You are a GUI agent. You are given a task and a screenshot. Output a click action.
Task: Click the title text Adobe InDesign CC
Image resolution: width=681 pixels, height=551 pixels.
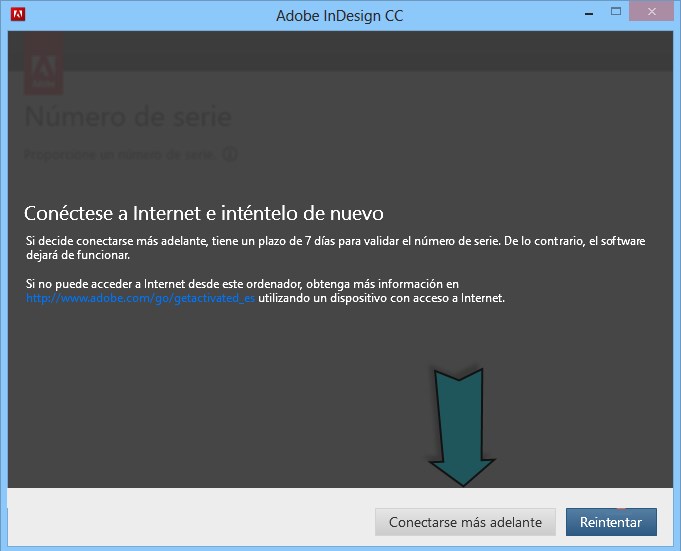(340, 16)
